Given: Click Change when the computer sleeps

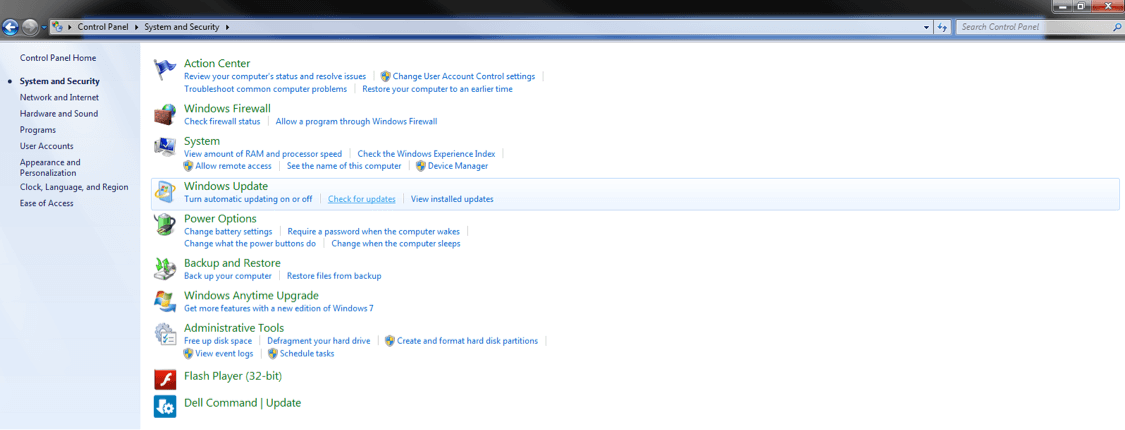Looking at the screenshot, I should click(x=396, y=243).
